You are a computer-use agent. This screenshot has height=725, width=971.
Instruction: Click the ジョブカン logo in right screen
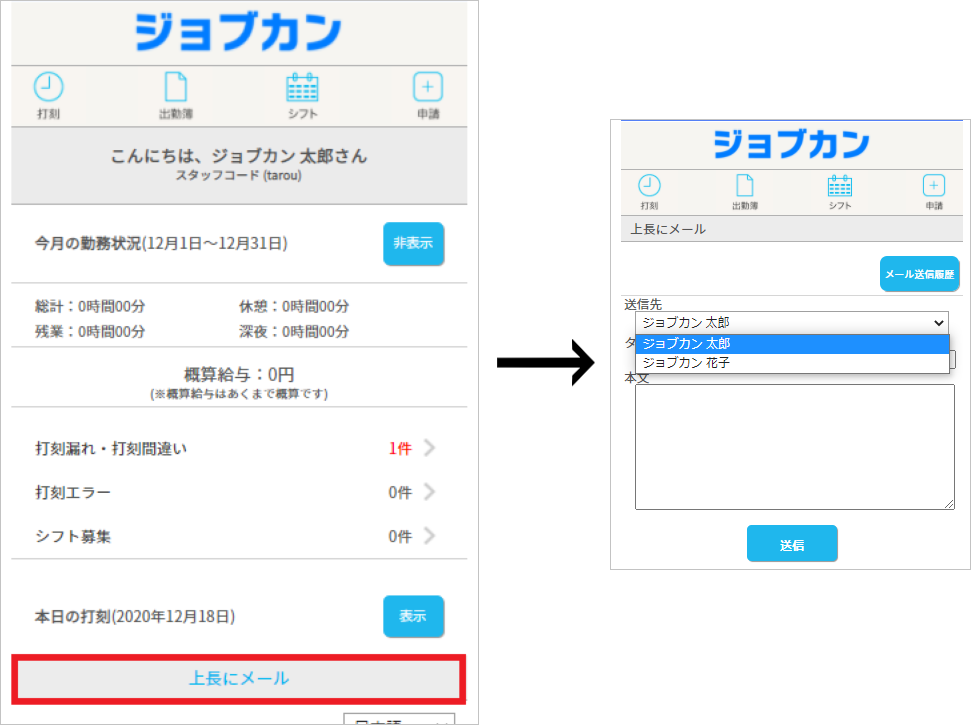791,144
